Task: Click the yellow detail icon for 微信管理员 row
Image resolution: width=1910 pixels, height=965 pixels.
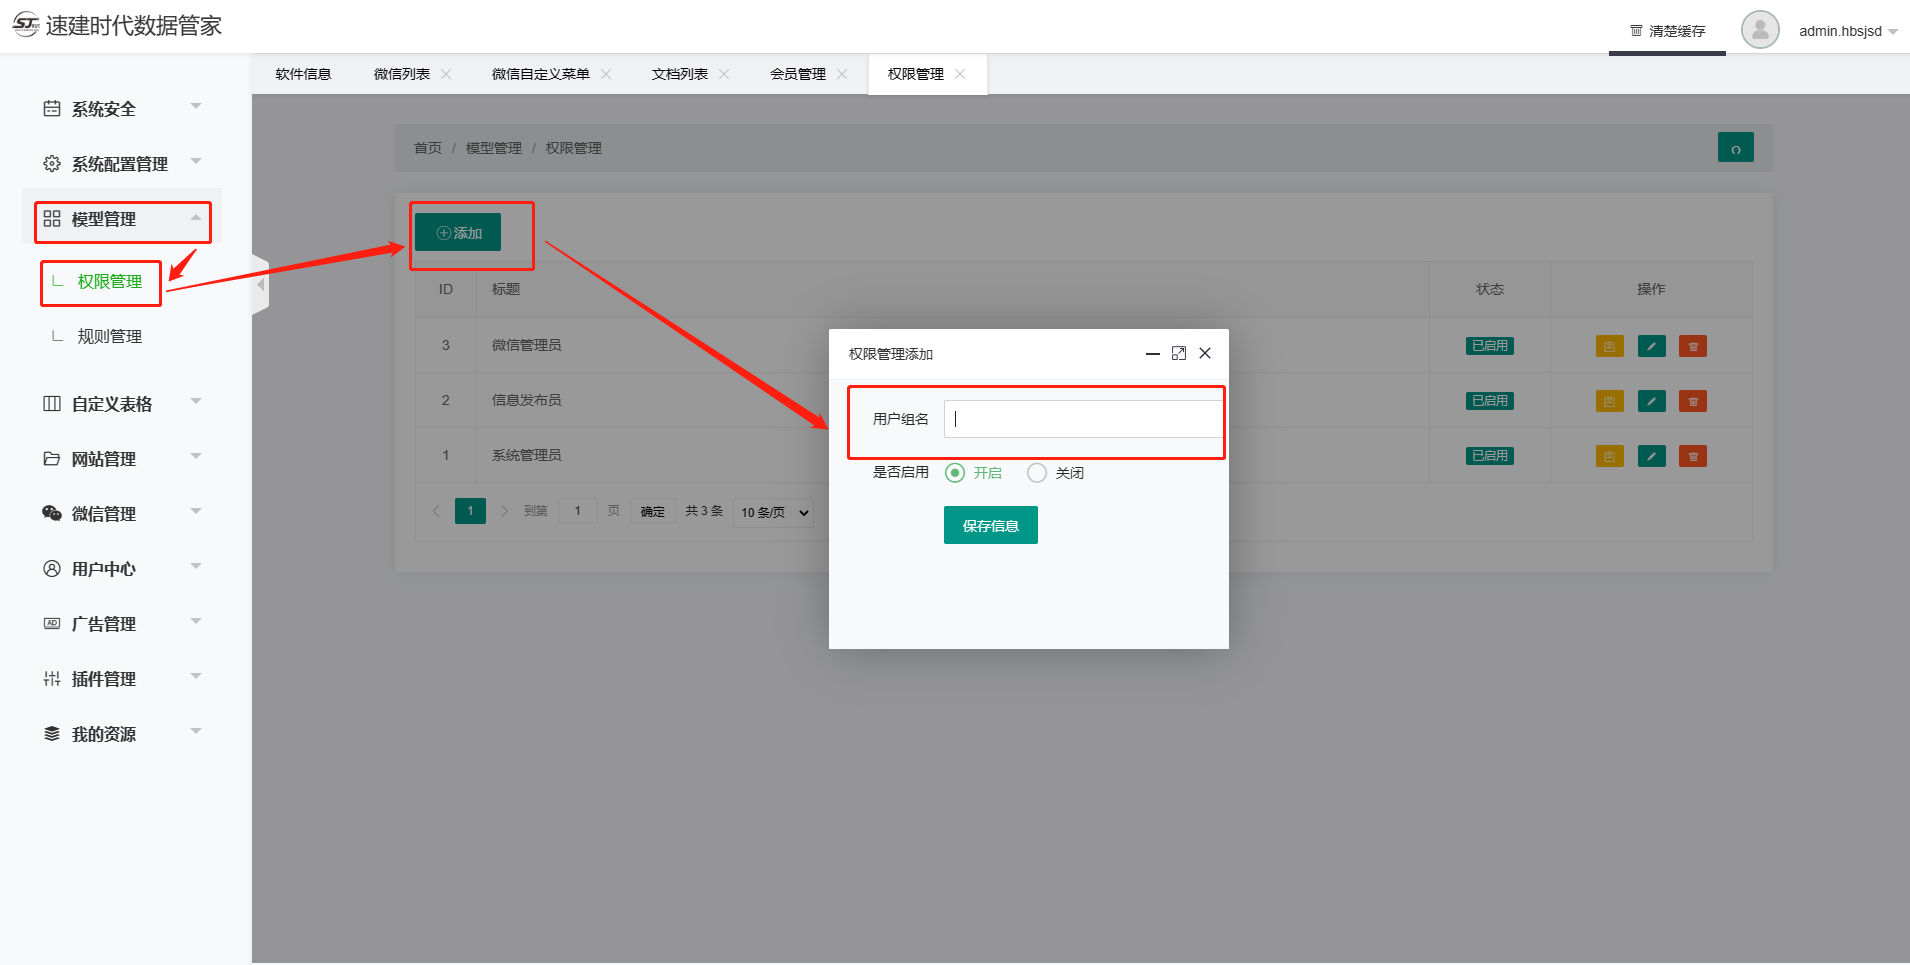Action: pos(1610,346)
